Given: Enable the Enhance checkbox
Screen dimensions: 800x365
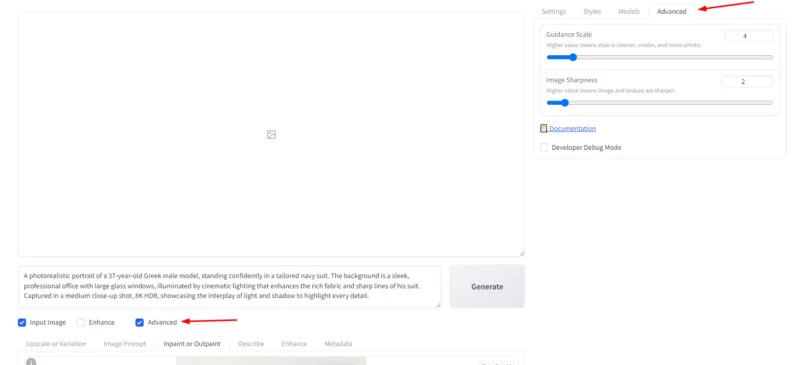Looking at the screenshot, I should point(81,323).
